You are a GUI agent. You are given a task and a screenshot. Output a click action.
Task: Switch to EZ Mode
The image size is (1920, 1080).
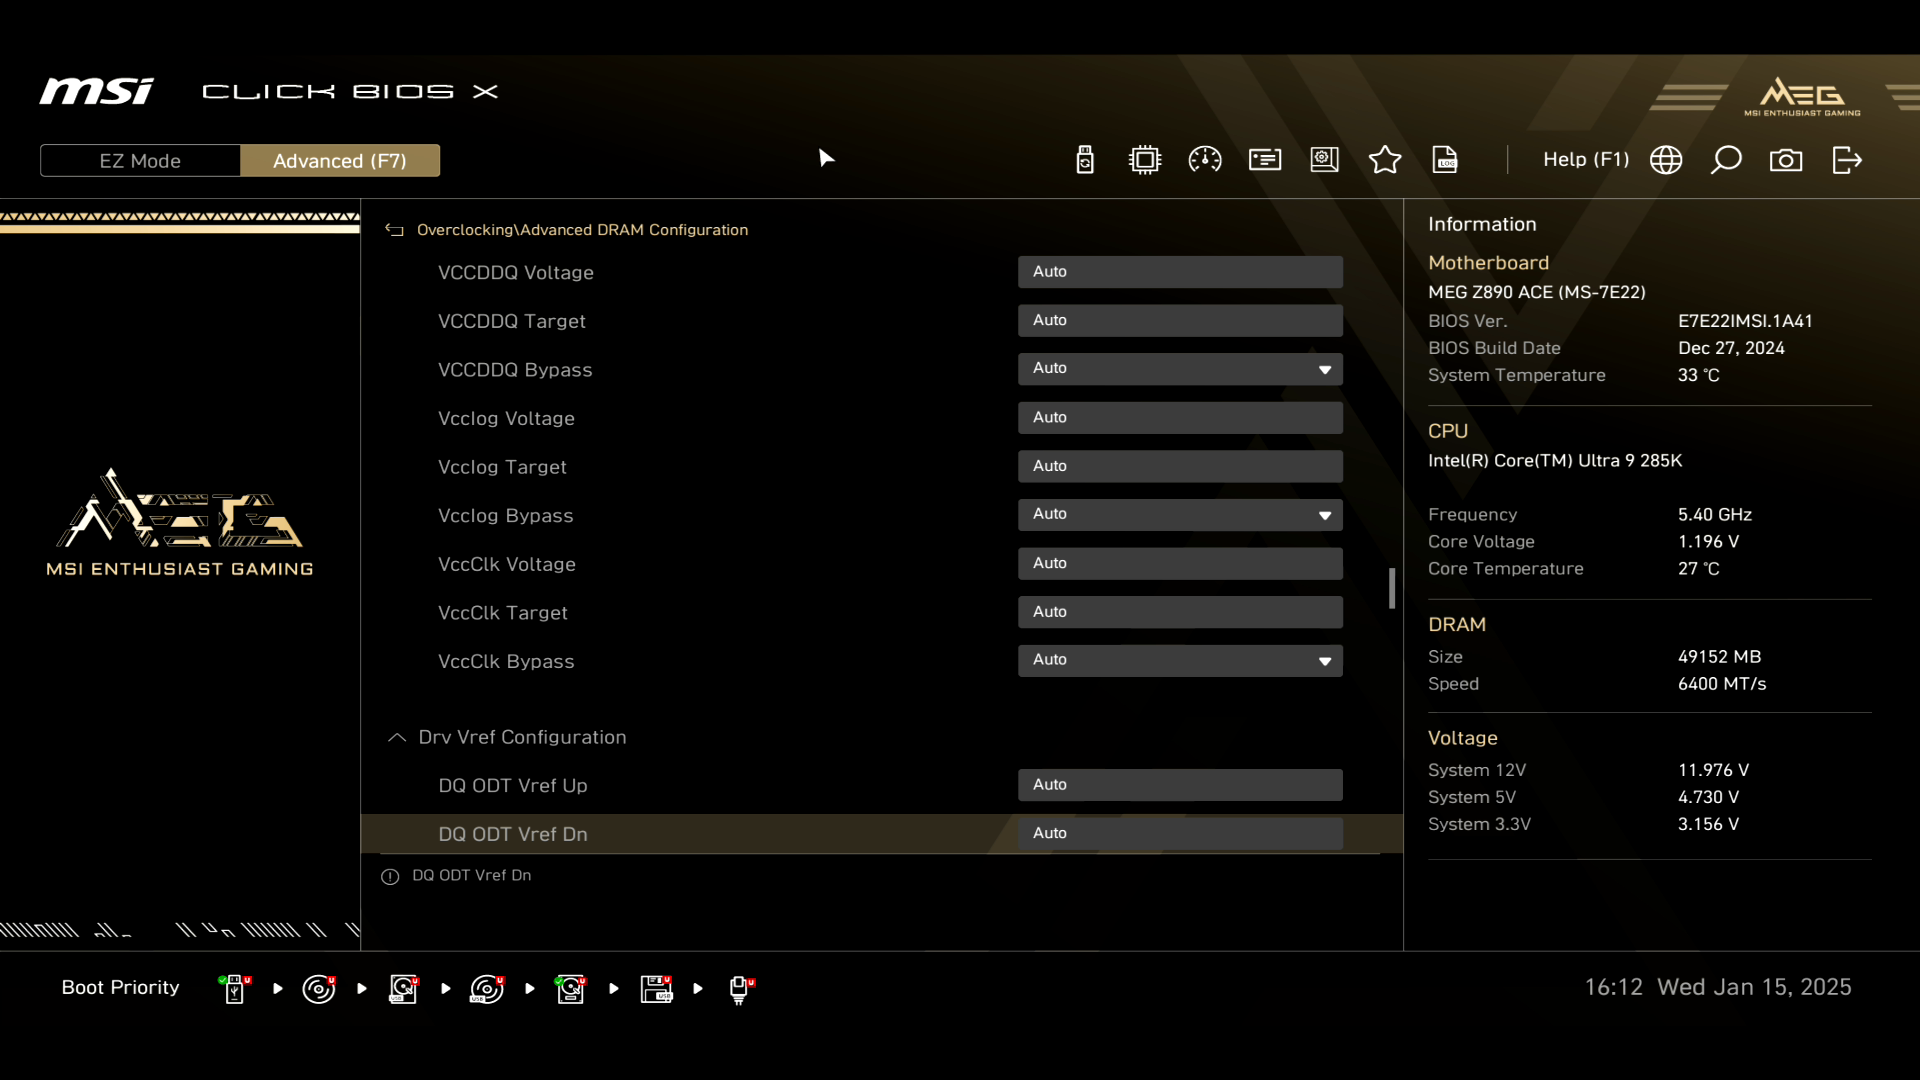140,161
